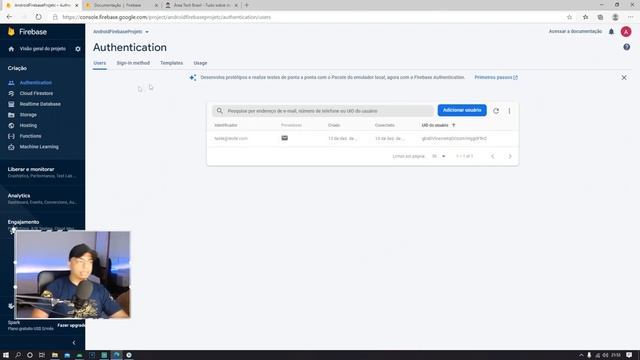The height and width of the screenshot is (360, 640).
Task: Click the Functions brackets icon
Action: point(11,136)
